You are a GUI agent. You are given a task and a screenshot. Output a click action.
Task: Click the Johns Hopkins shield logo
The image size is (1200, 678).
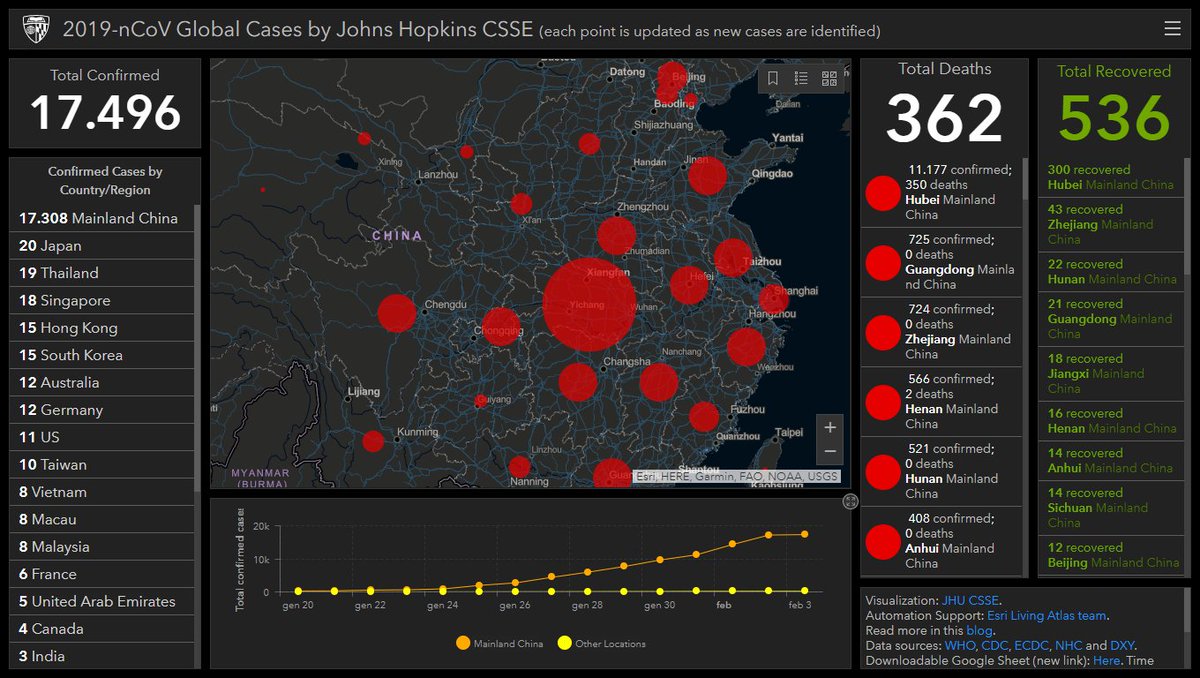(x=36, y=28)
